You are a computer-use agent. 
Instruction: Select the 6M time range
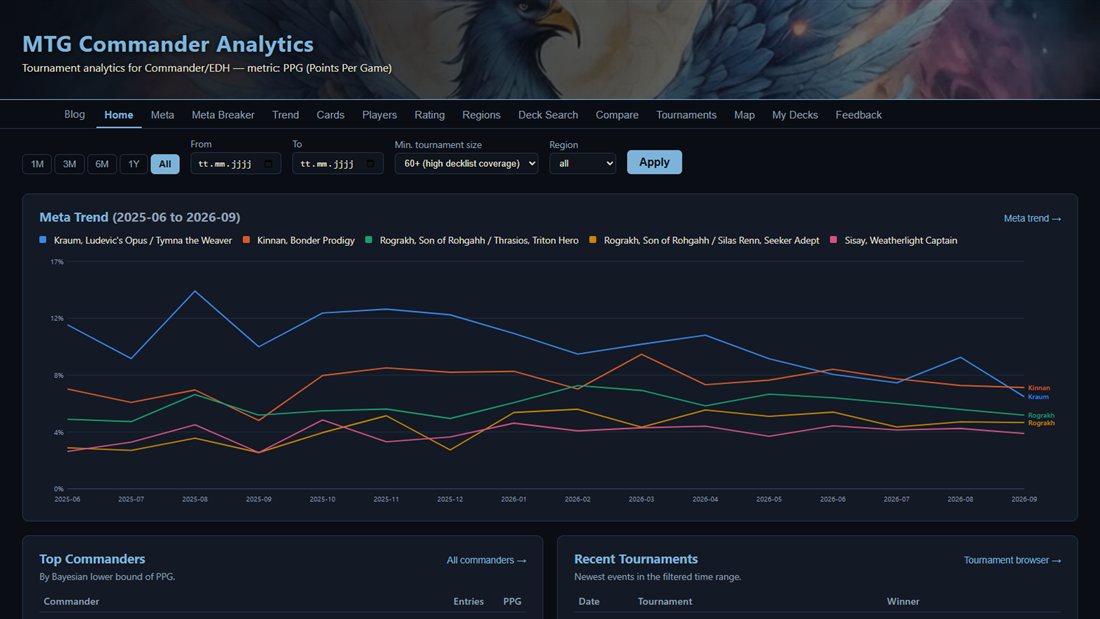coord(102,164)
